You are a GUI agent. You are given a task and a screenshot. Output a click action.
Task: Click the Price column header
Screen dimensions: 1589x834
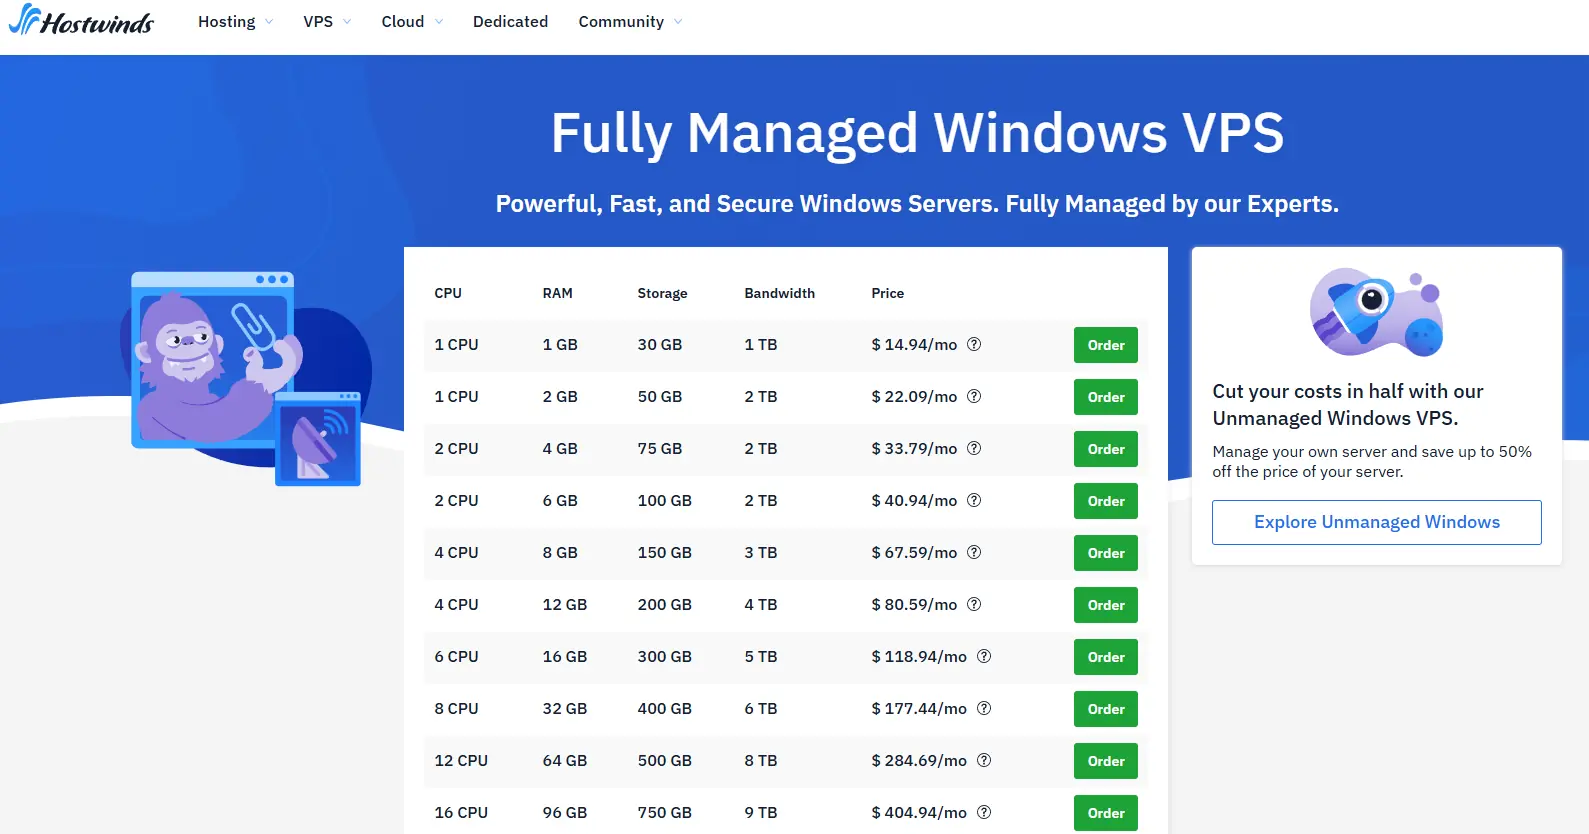[887, 293]
